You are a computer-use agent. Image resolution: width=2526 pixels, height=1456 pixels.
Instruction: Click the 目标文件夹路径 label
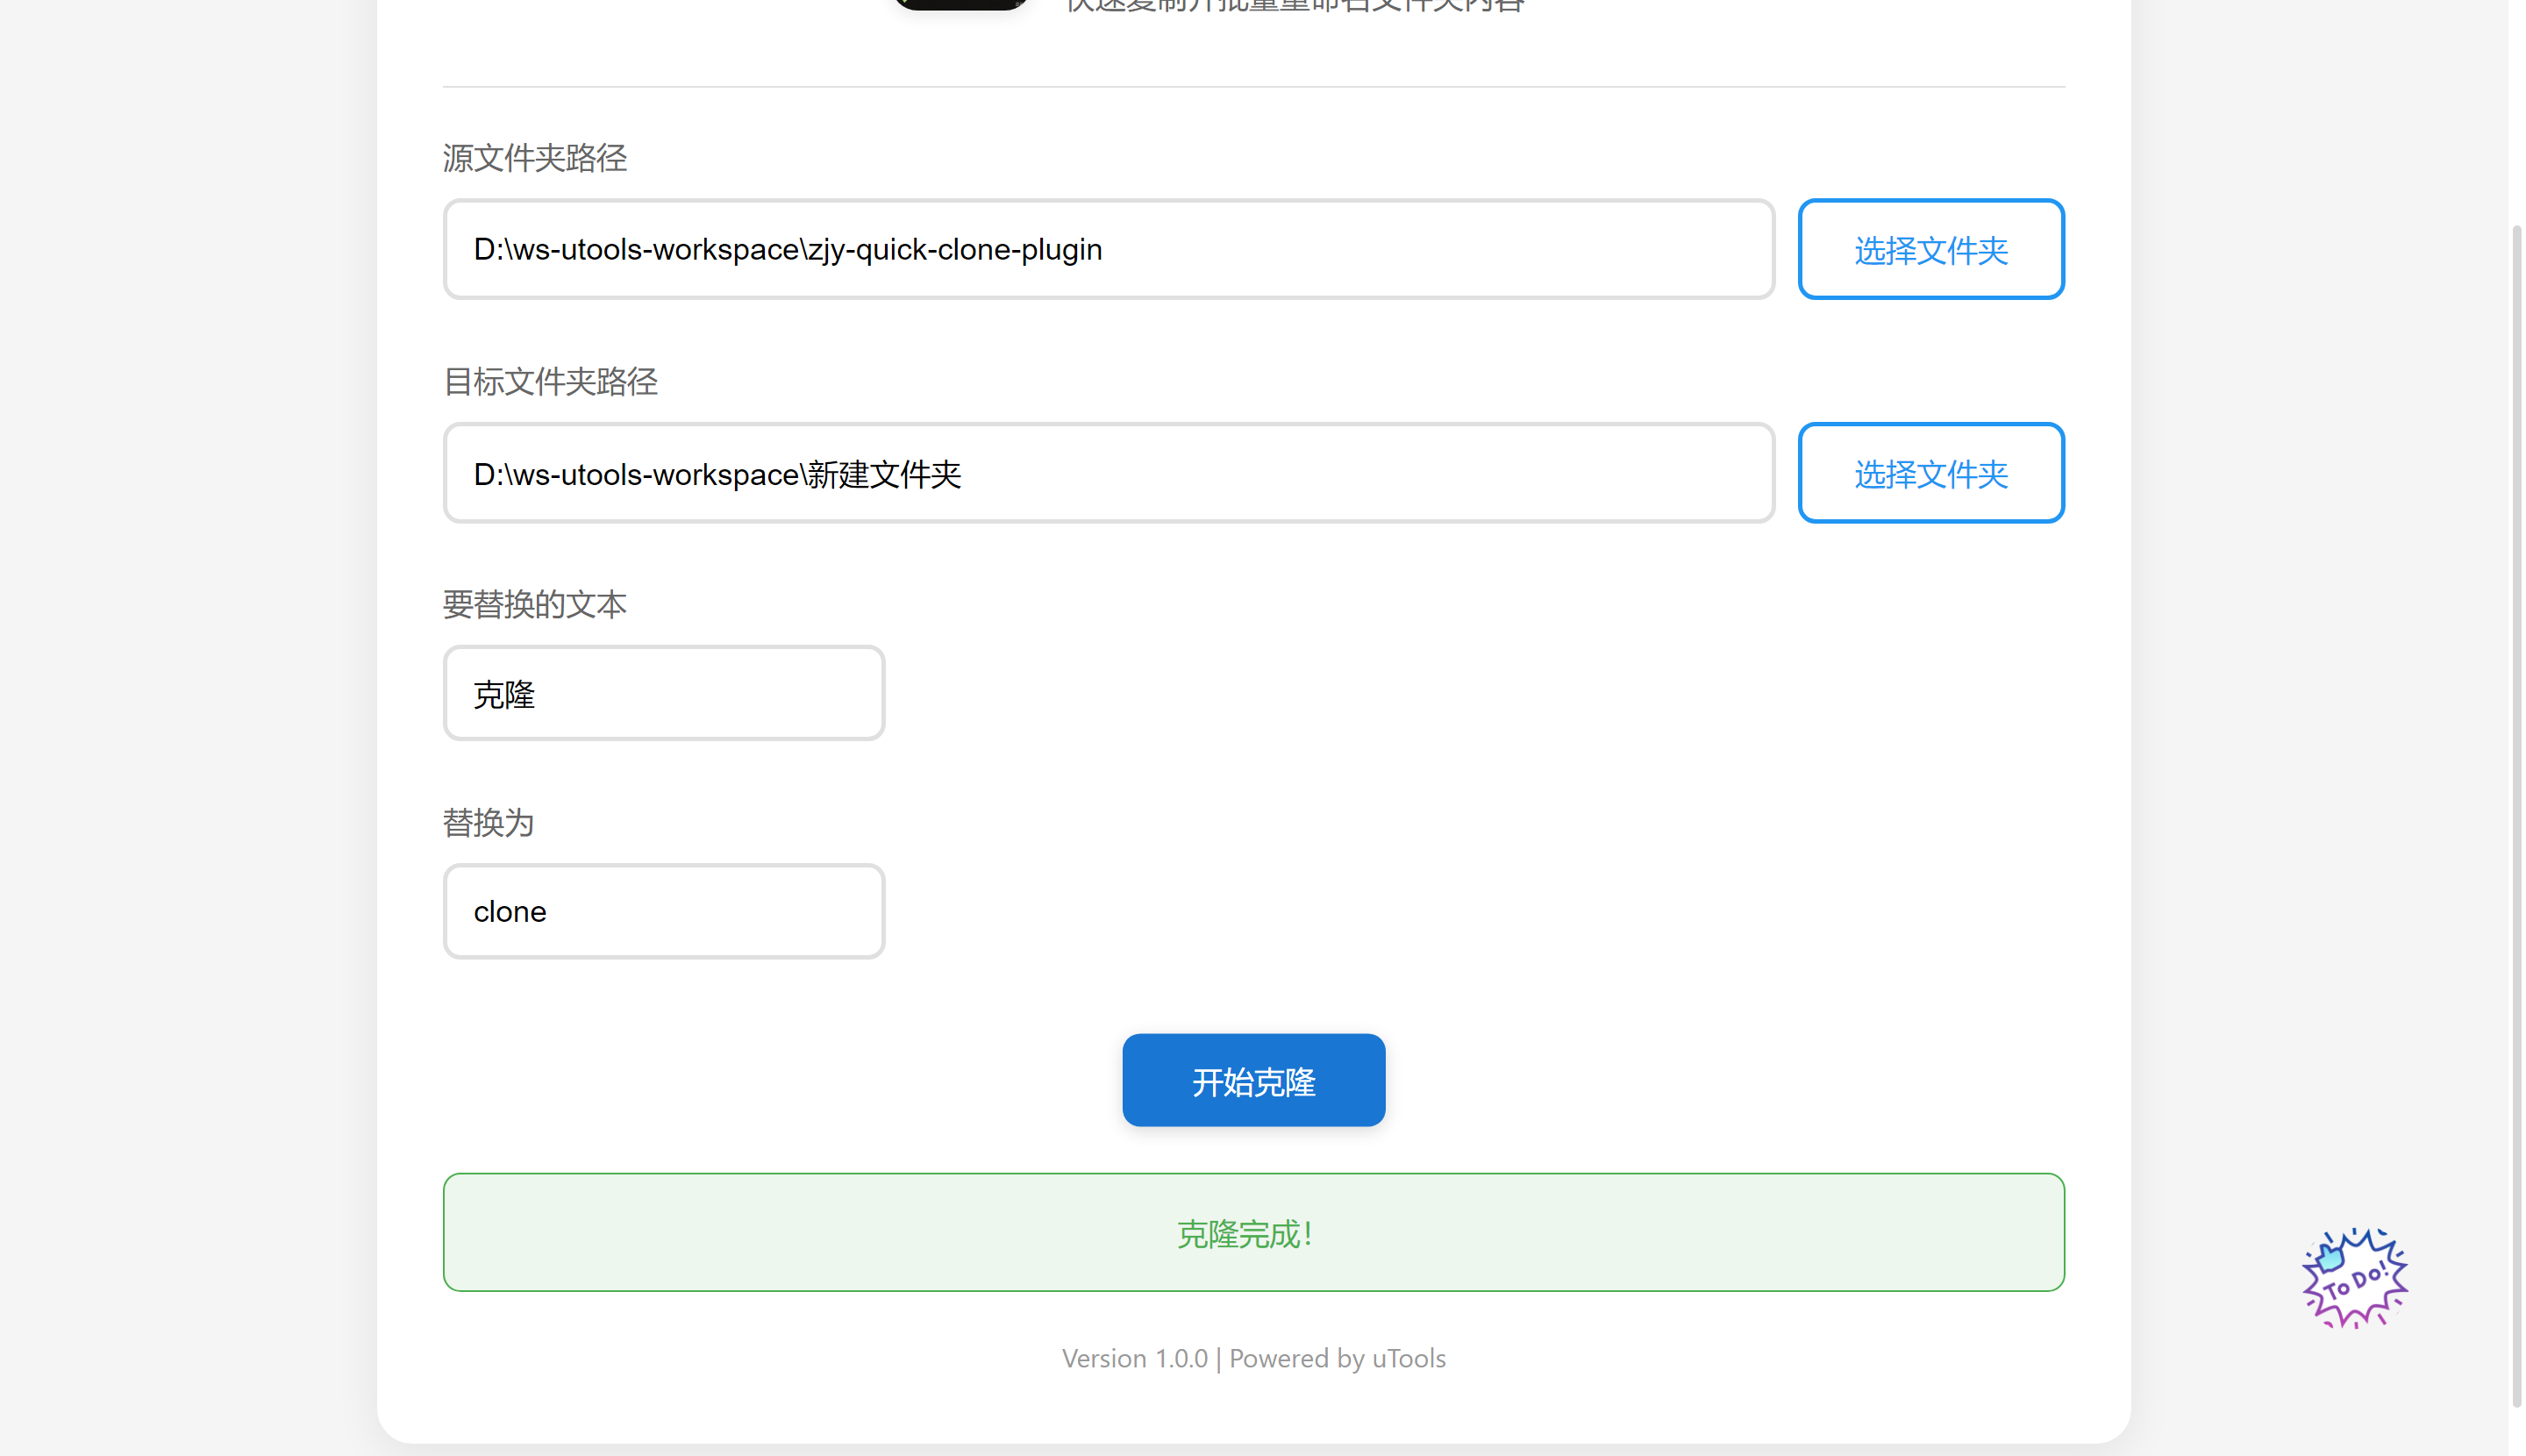(x=550, y=381)
